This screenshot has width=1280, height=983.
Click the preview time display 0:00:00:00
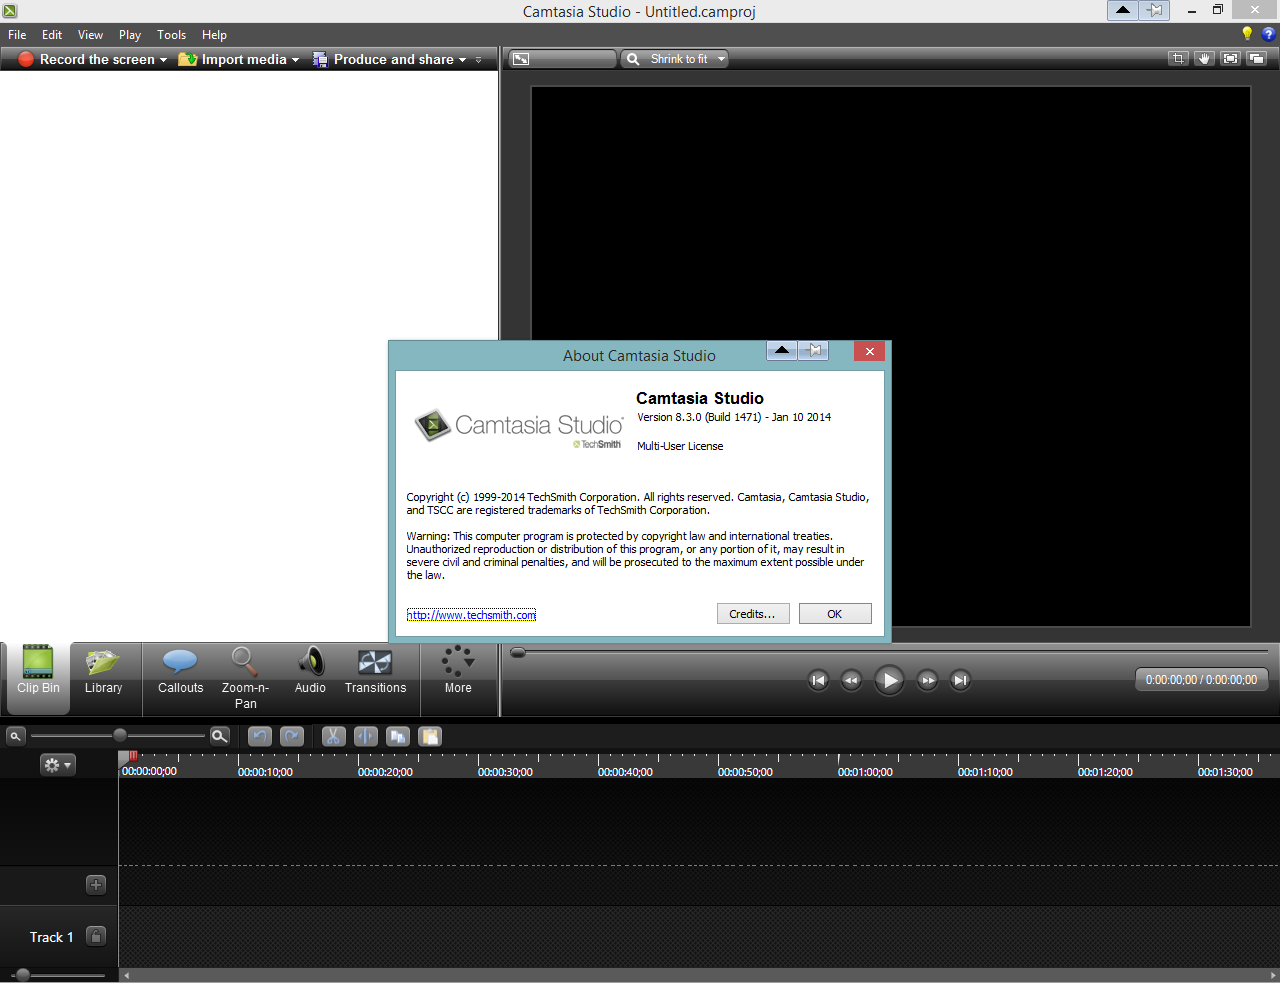click(x=1201, y=680)
